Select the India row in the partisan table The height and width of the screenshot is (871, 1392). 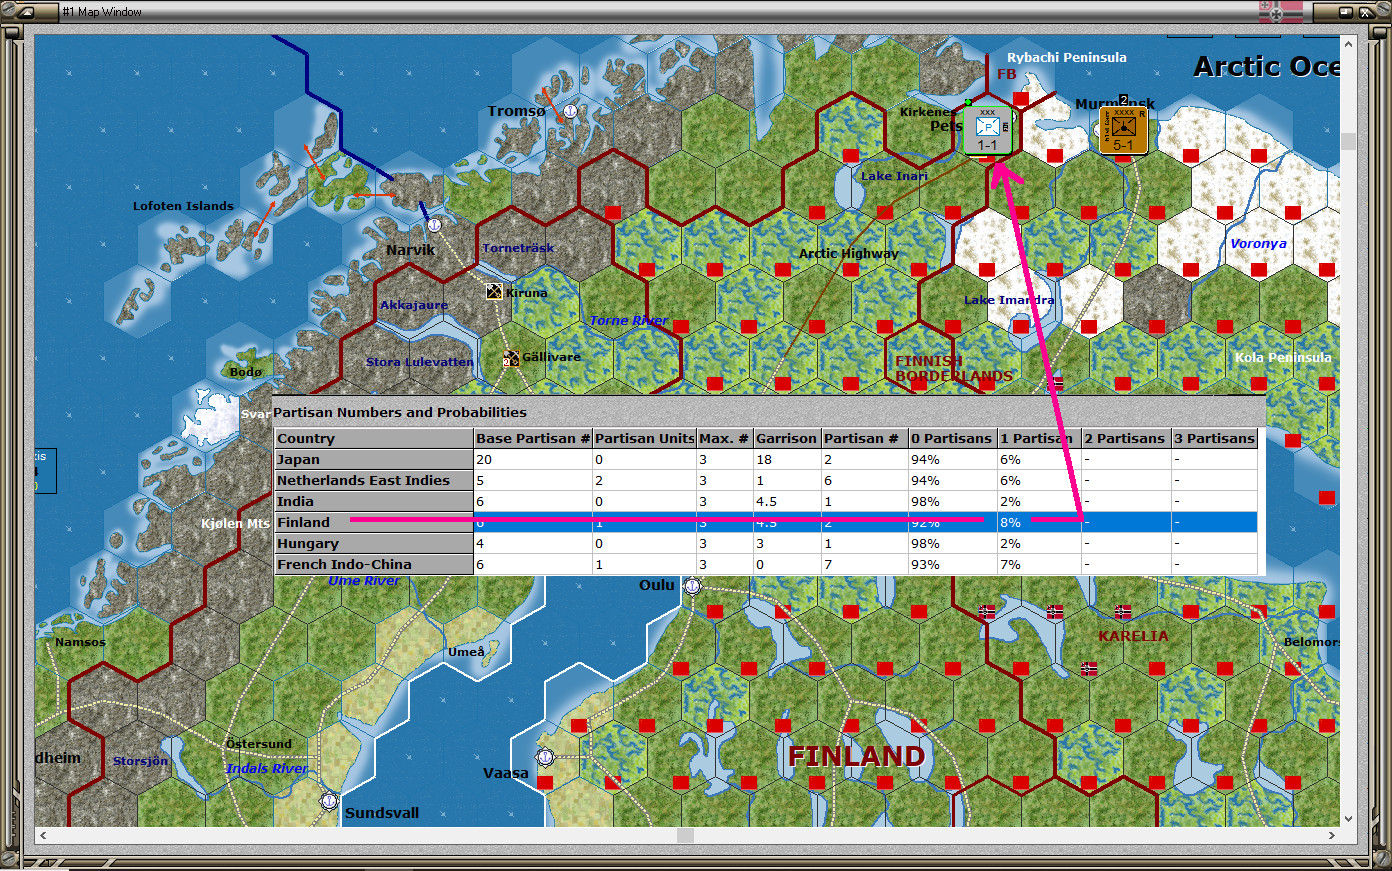(x=766, y=501)
